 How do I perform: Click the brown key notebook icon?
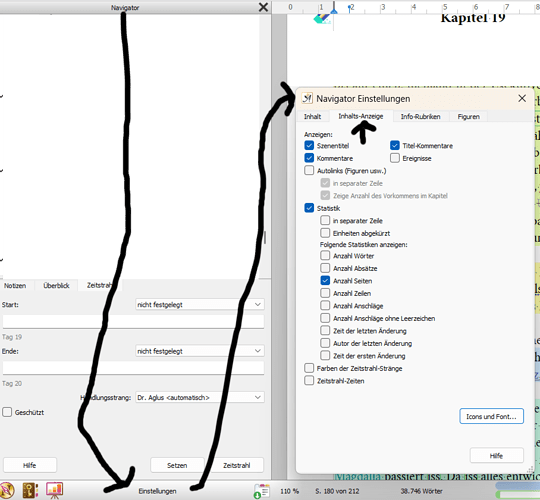coord(30,490)
